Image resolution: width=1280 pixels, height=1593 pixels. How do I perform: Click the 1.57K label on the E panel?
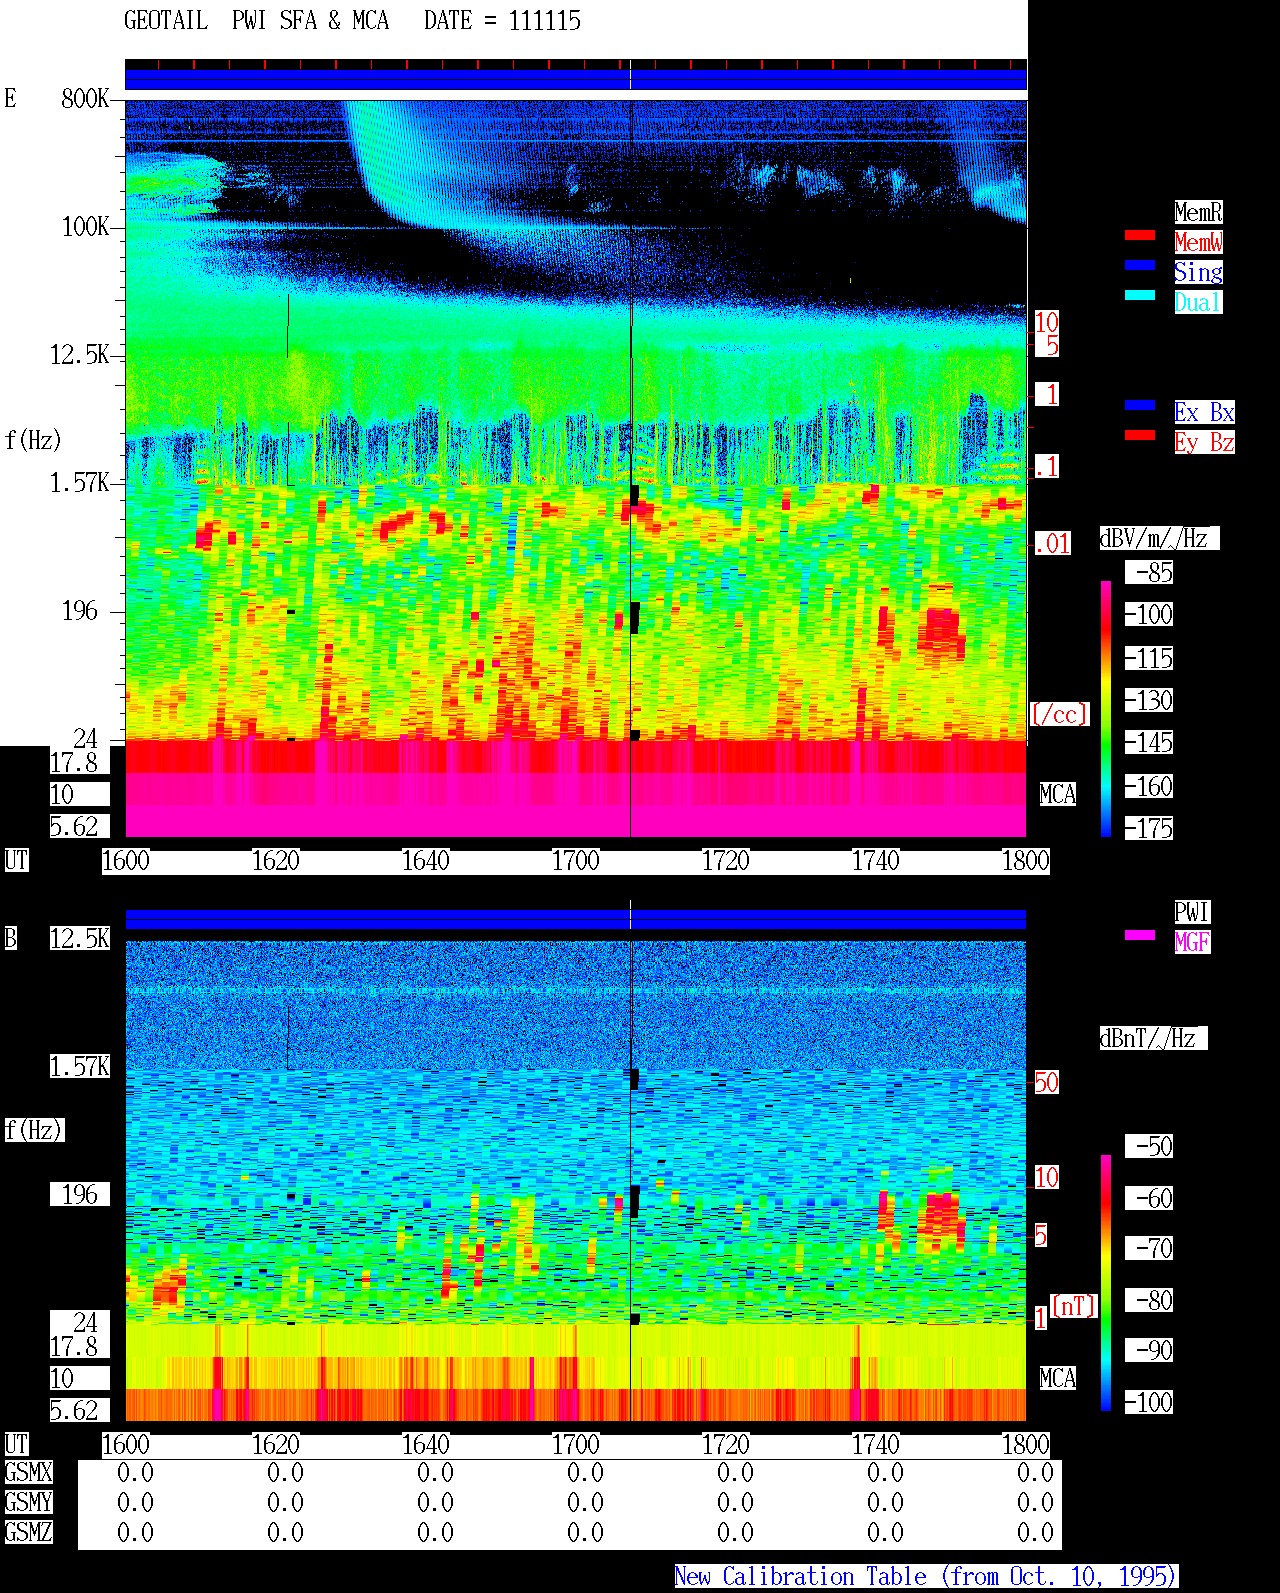[80, 483]
